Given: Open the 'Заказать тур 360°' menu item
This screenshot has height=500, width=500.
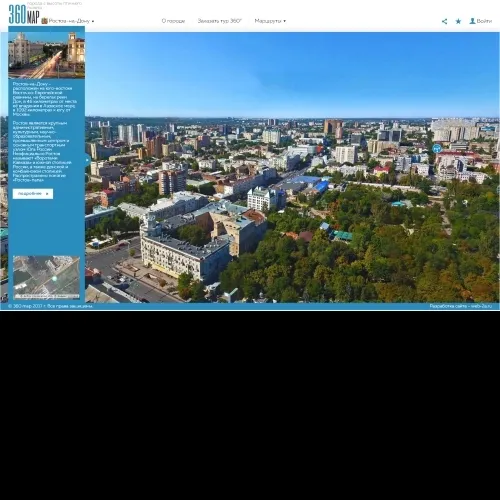Looking at the screenshot, I should (x=219, y=21).
